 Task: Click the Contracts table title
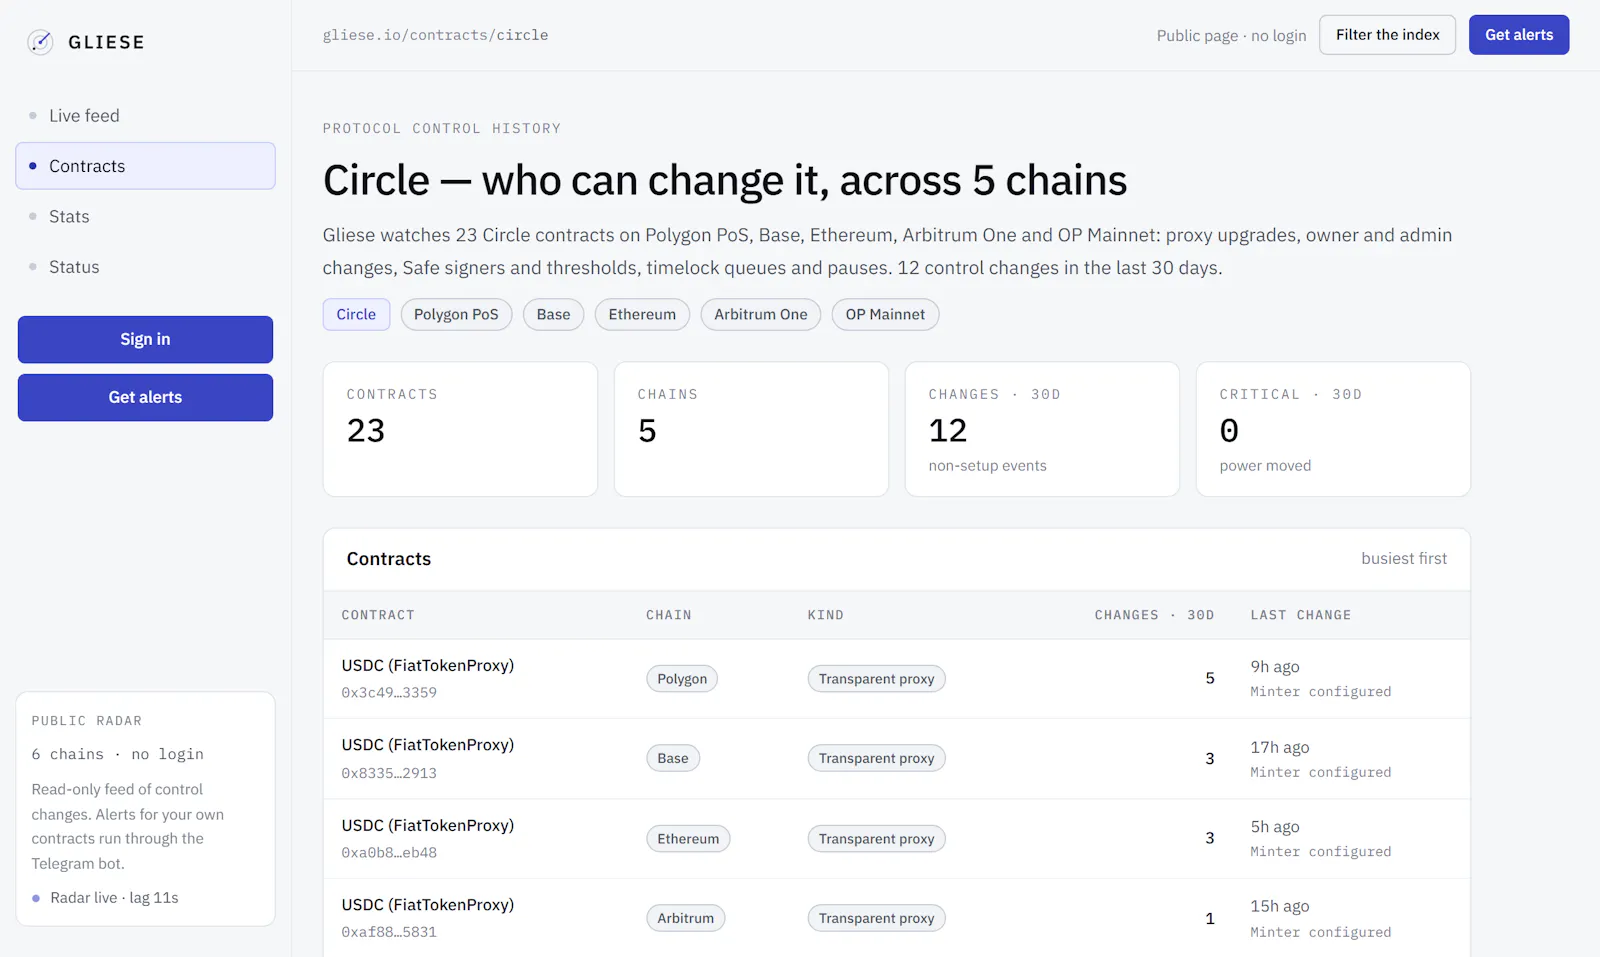click(x=389, y=559)
